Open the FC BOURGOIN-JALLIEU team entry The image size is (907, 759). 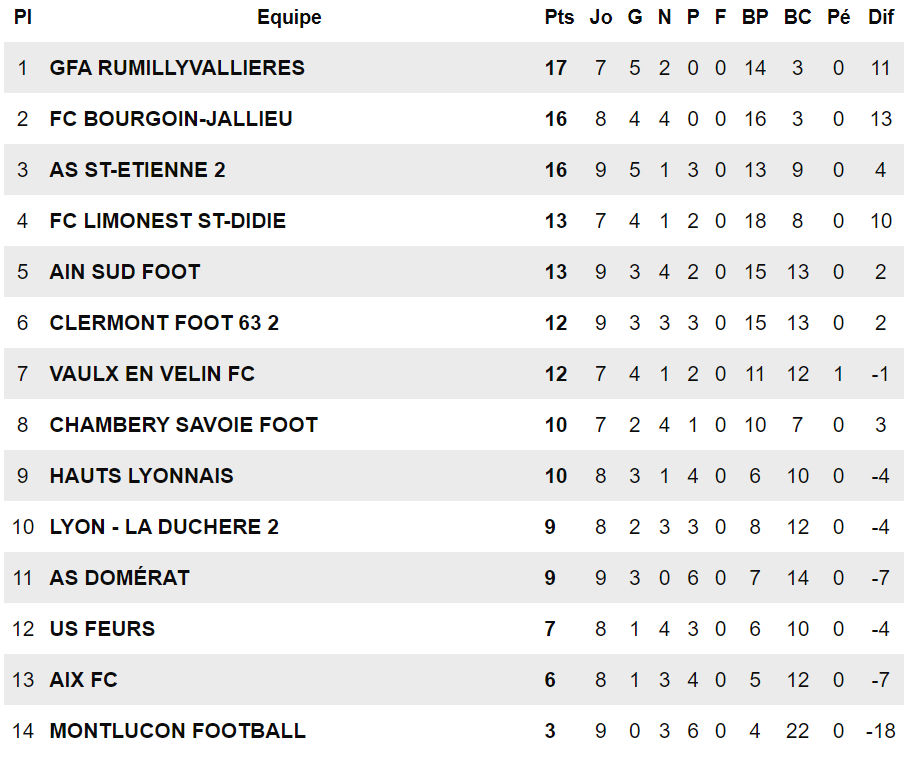(171, 119)
